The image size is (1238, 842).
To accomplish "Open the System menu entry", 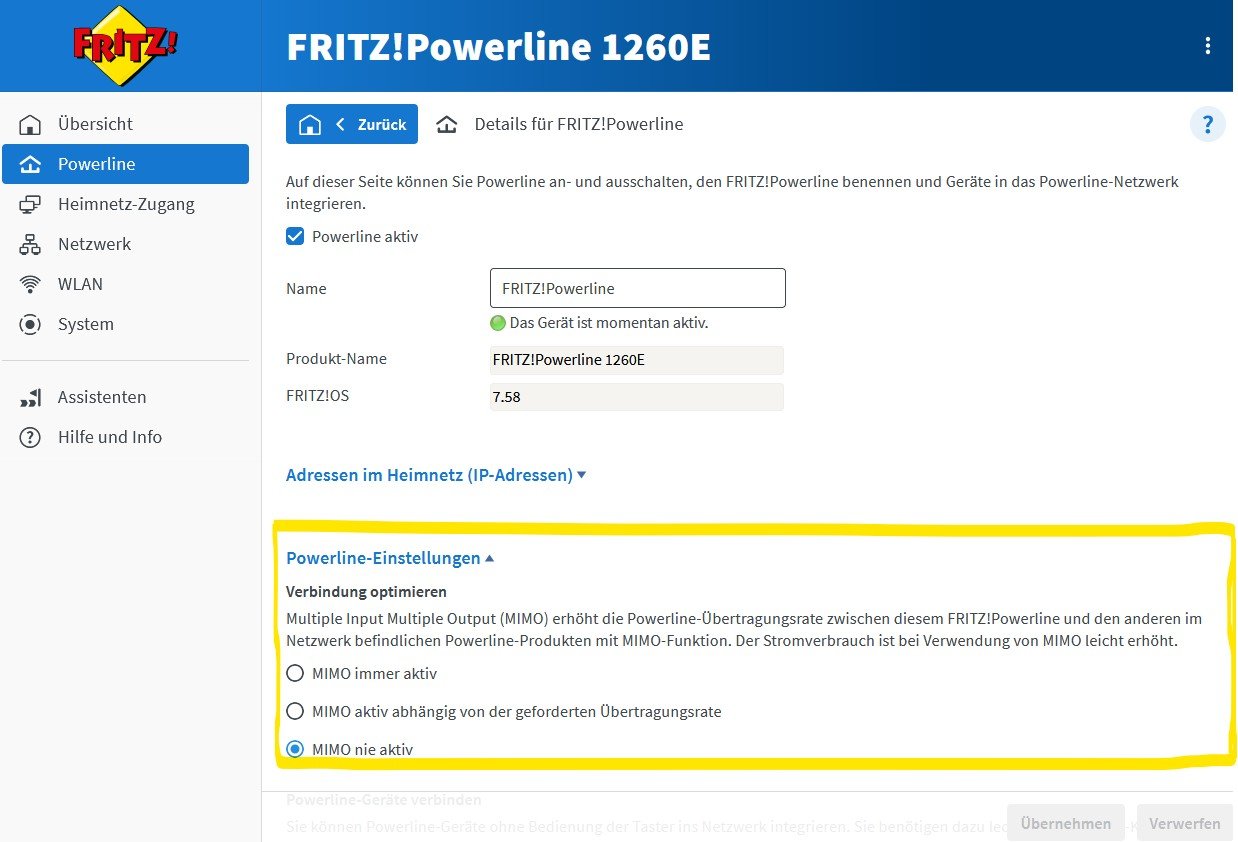I will [125, 324].
